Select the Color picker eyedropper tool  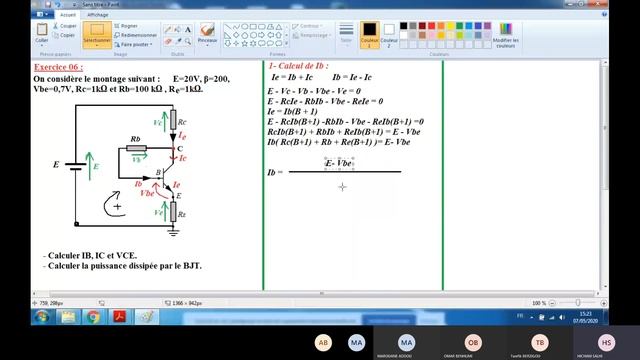(178, 41)
